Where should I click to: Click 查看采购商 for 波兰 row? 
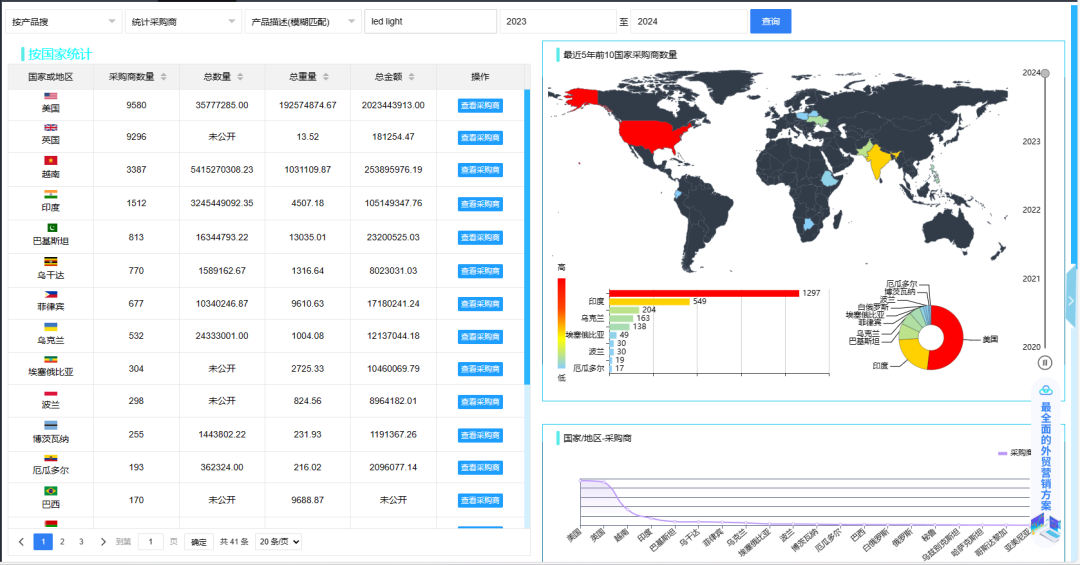(x=480, y=402)
